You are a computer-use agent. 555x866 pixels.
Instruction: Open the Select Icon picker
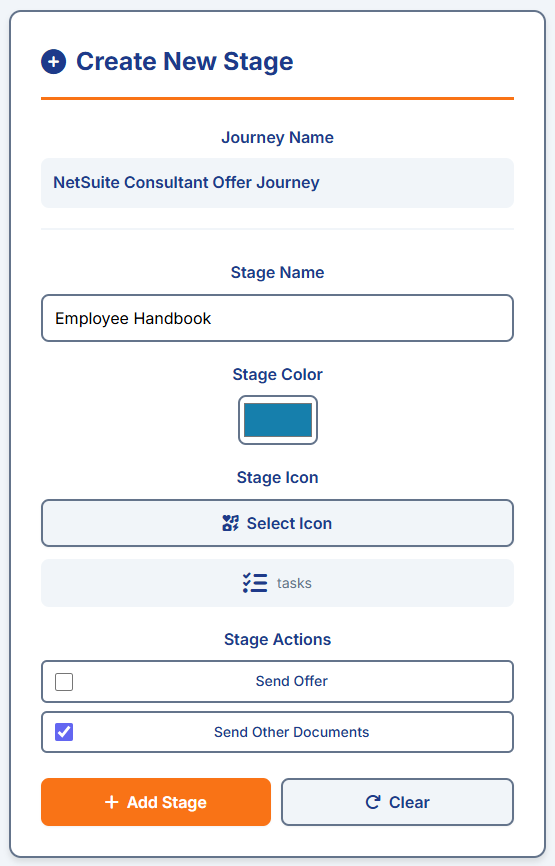coord(277,523)
